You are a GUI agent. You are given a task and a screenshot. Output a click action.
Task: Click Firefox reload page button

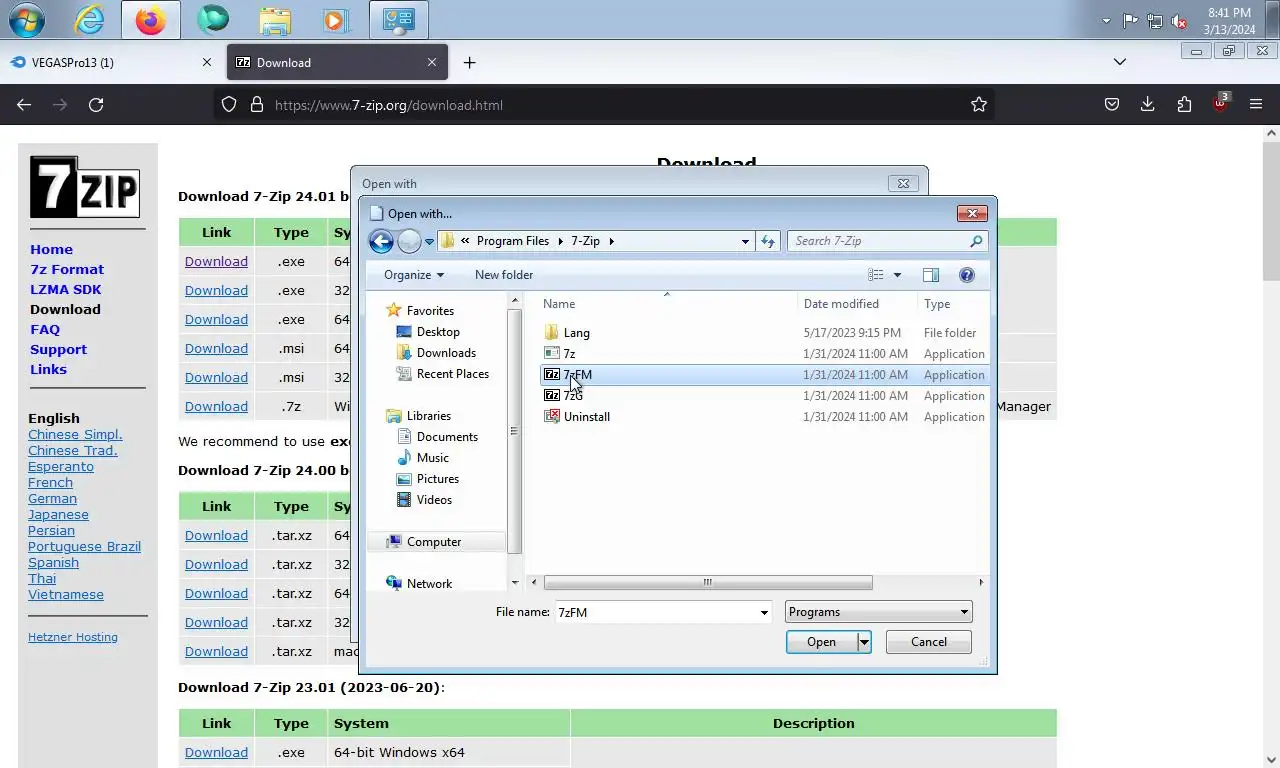[96, 105]
